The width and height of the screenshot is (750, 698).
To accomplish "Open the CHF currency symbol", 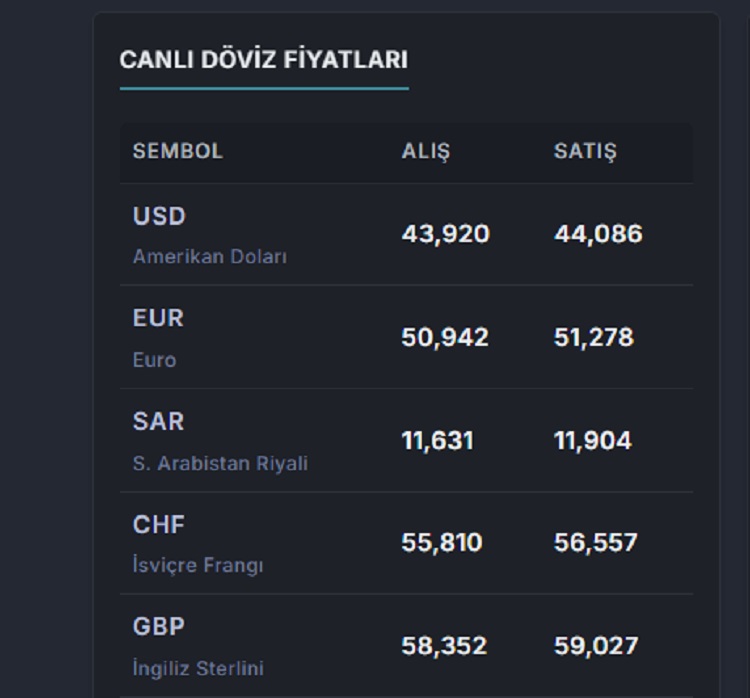I will coord(158,524).
